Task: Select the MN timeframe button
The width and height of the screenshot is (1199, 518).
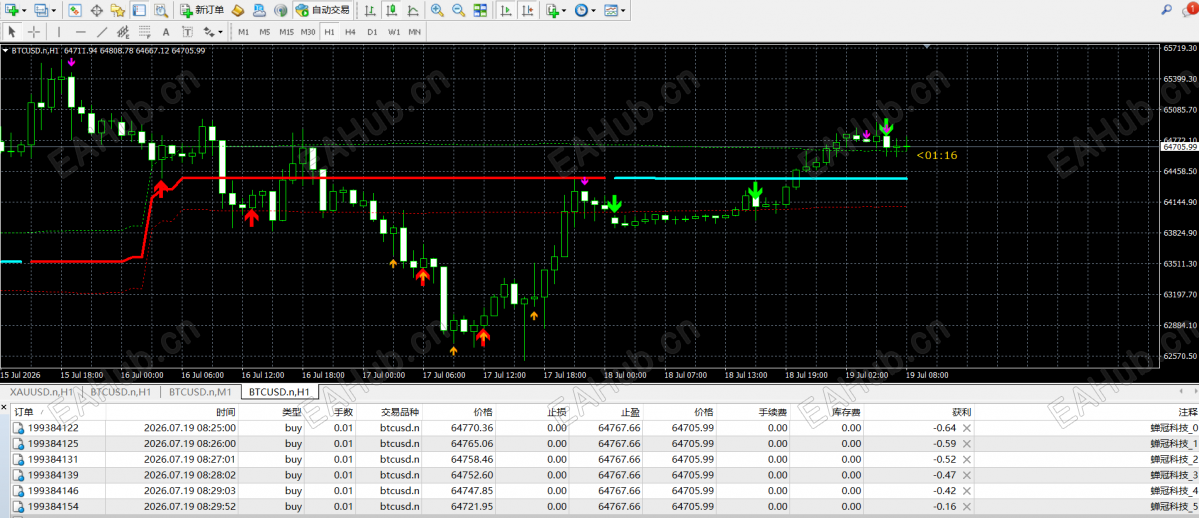Action: [x=414, y=32]
